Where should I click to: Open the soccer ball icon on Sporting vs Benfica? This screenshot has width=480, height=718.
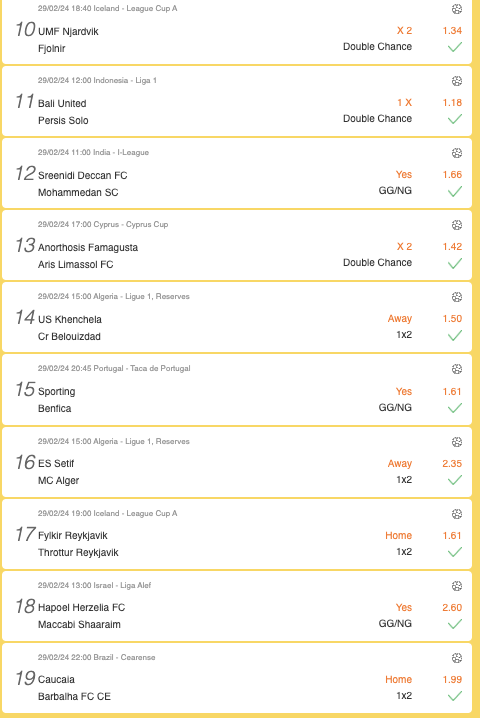[x=457, y=369]
